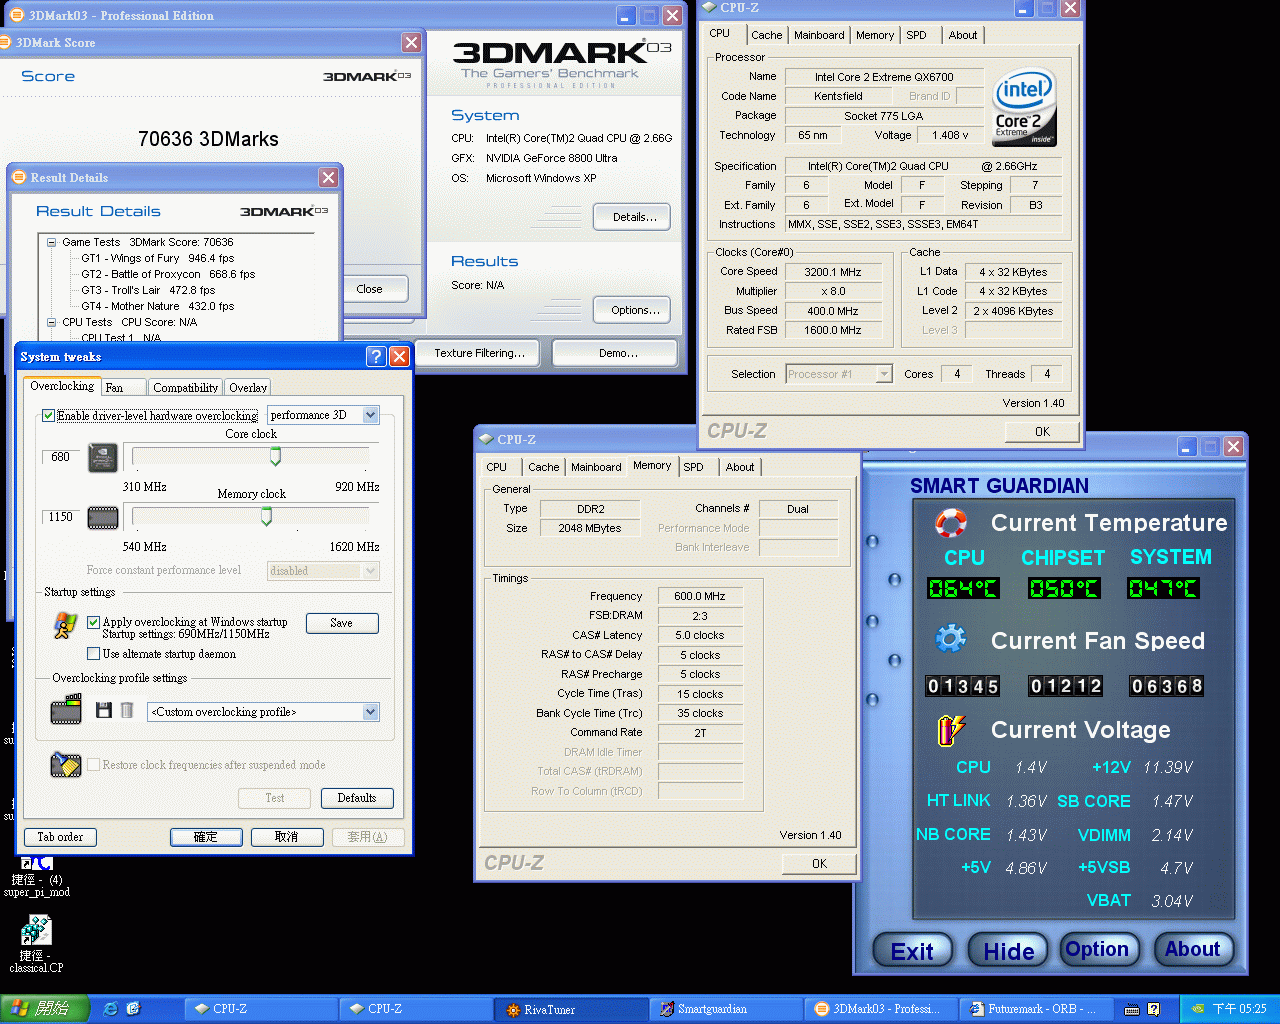Open Texture Filtering... in 3DMark03

(x=479, y=353)
